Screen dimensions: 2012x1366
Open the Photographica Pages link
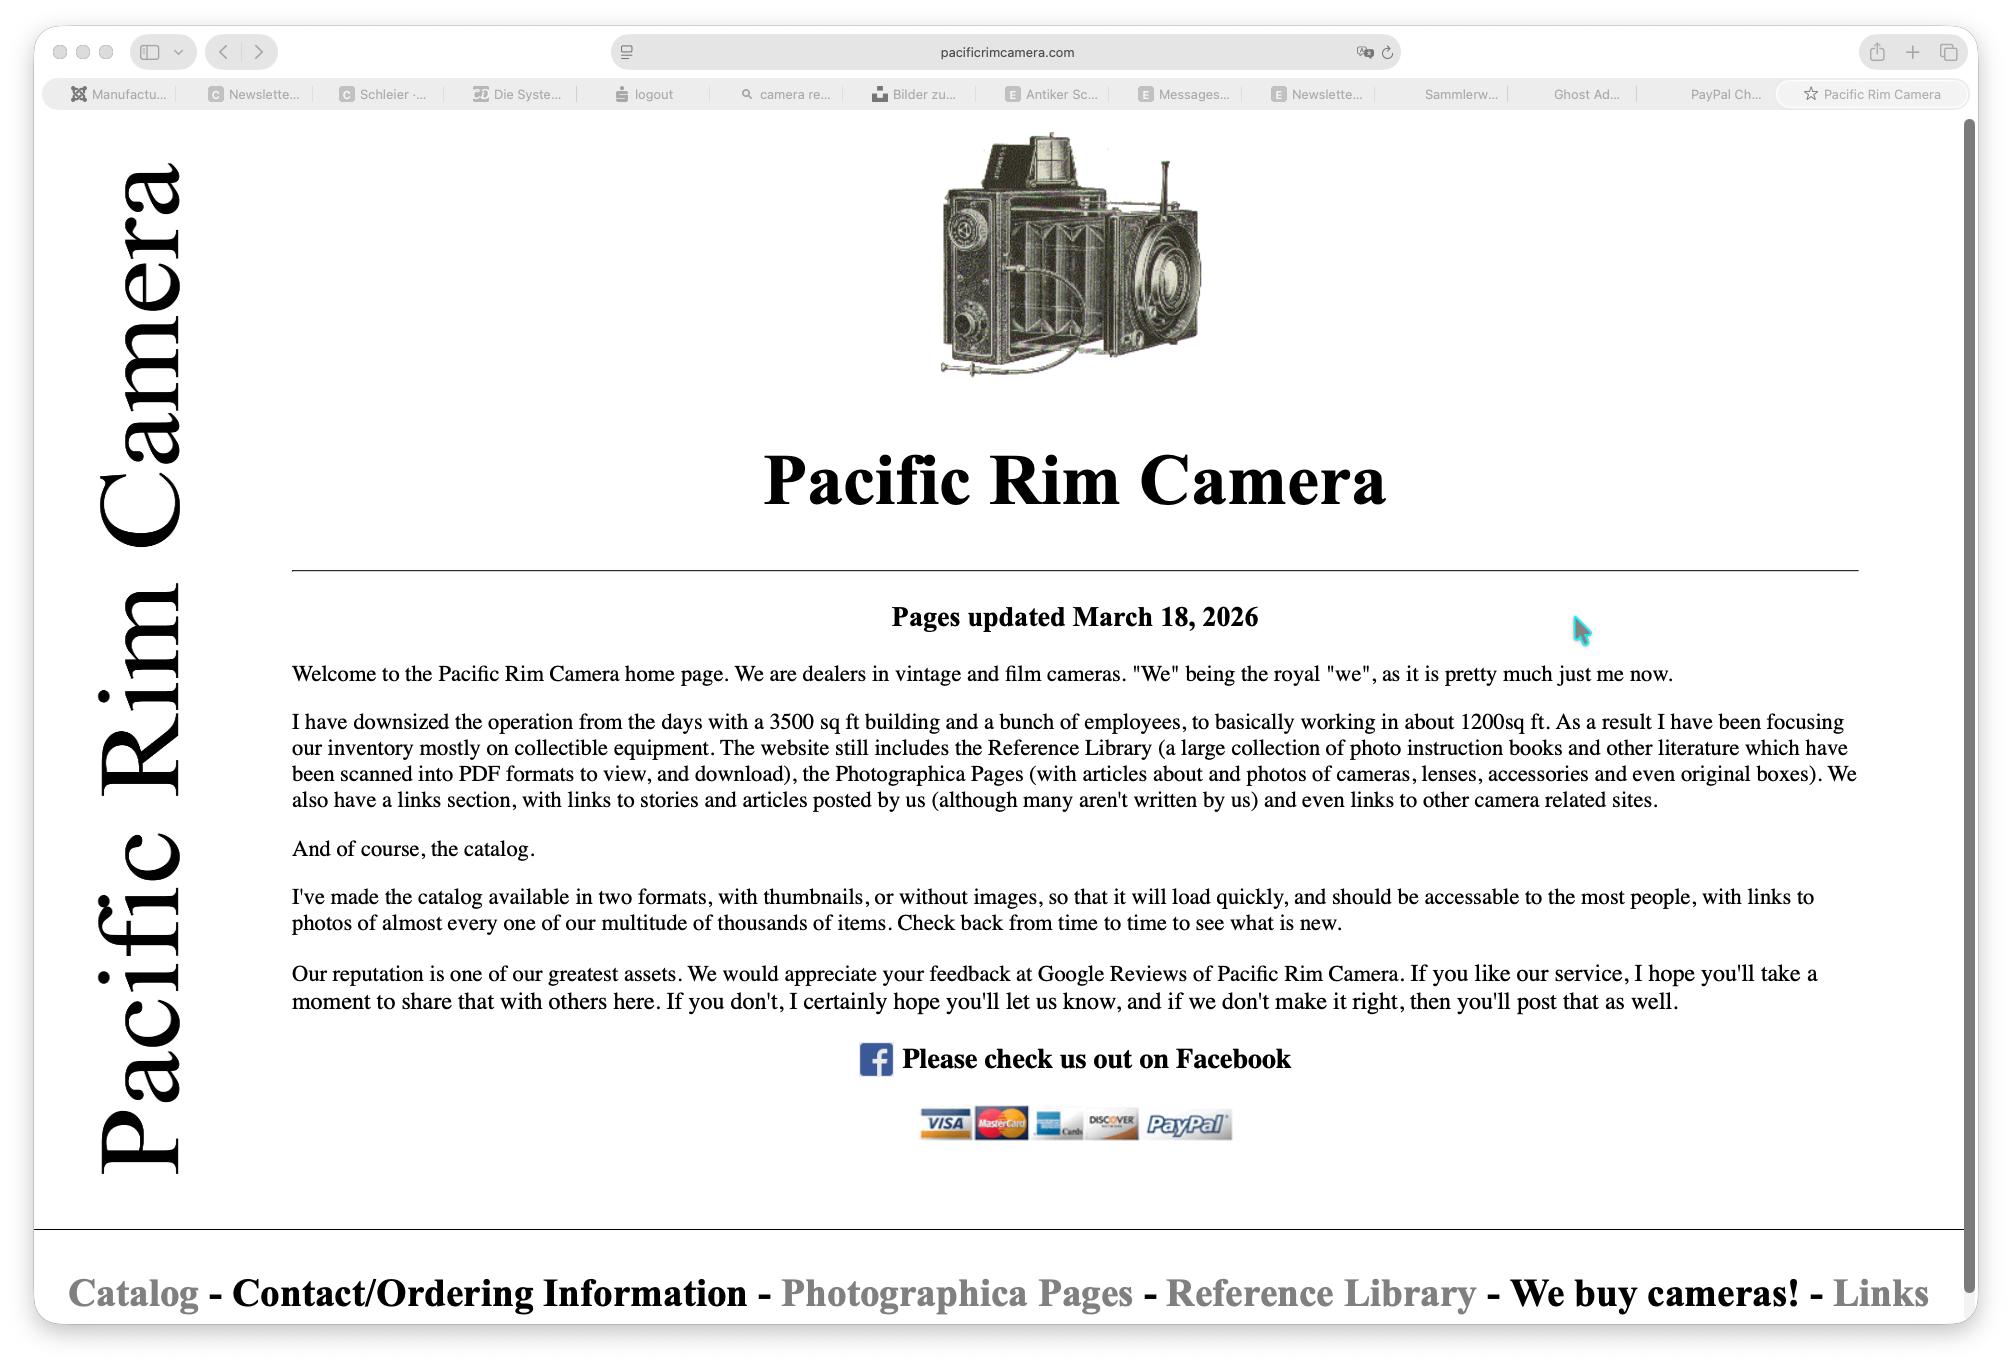coord(956,1293)
